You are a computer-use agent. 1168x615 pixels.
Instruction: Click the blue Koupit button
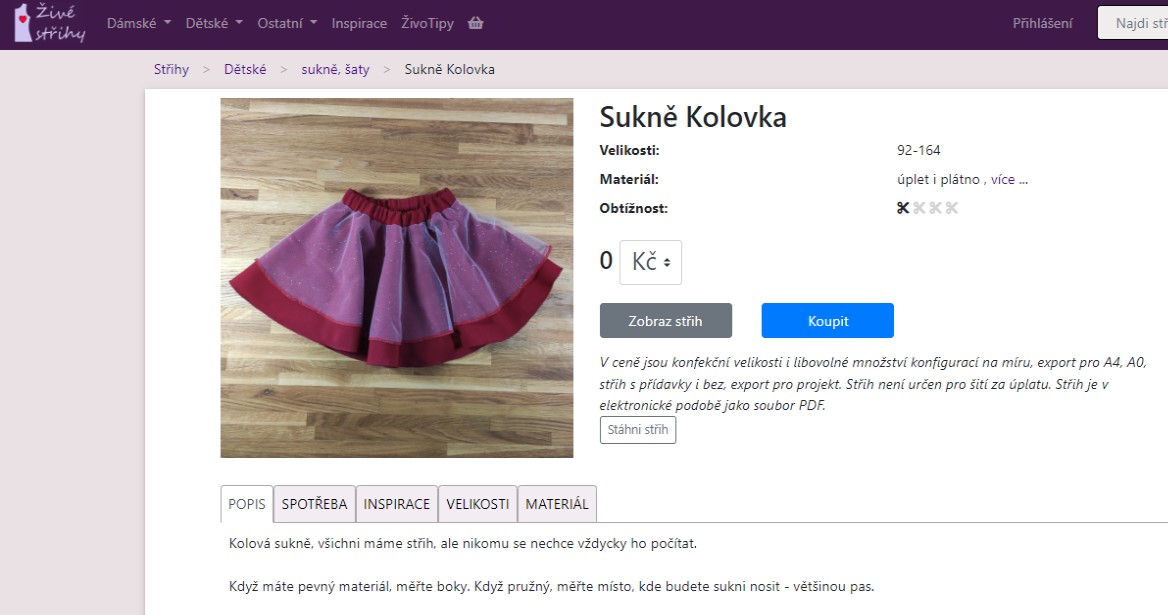click(x=827, y=321)
